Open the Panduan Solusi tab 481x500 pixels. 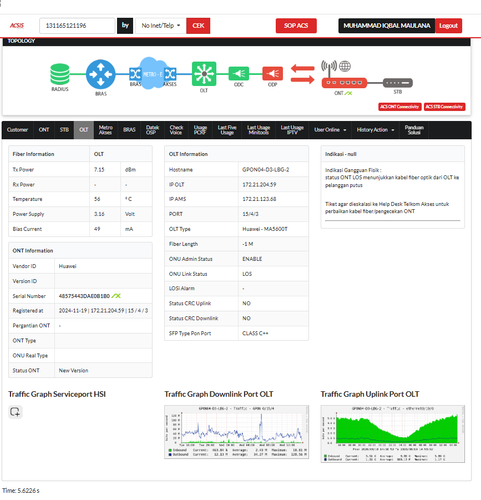click(414, 130)
